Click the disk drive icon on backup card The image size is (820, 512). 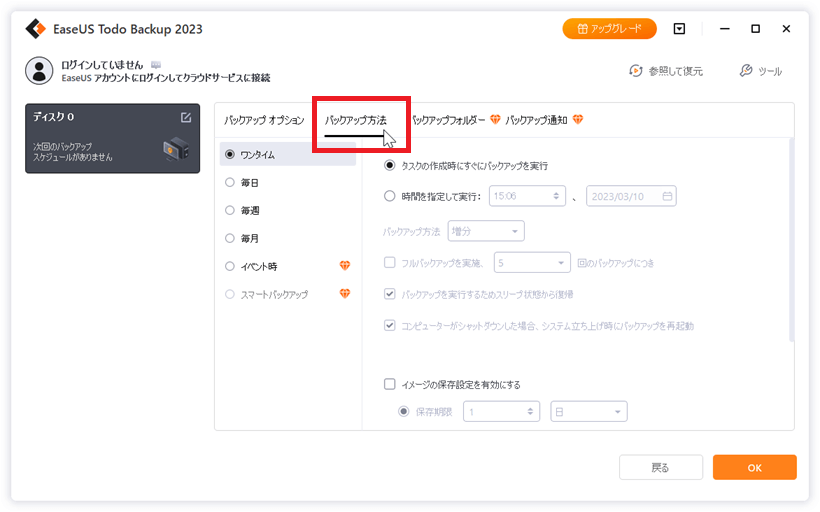(176, 149)
